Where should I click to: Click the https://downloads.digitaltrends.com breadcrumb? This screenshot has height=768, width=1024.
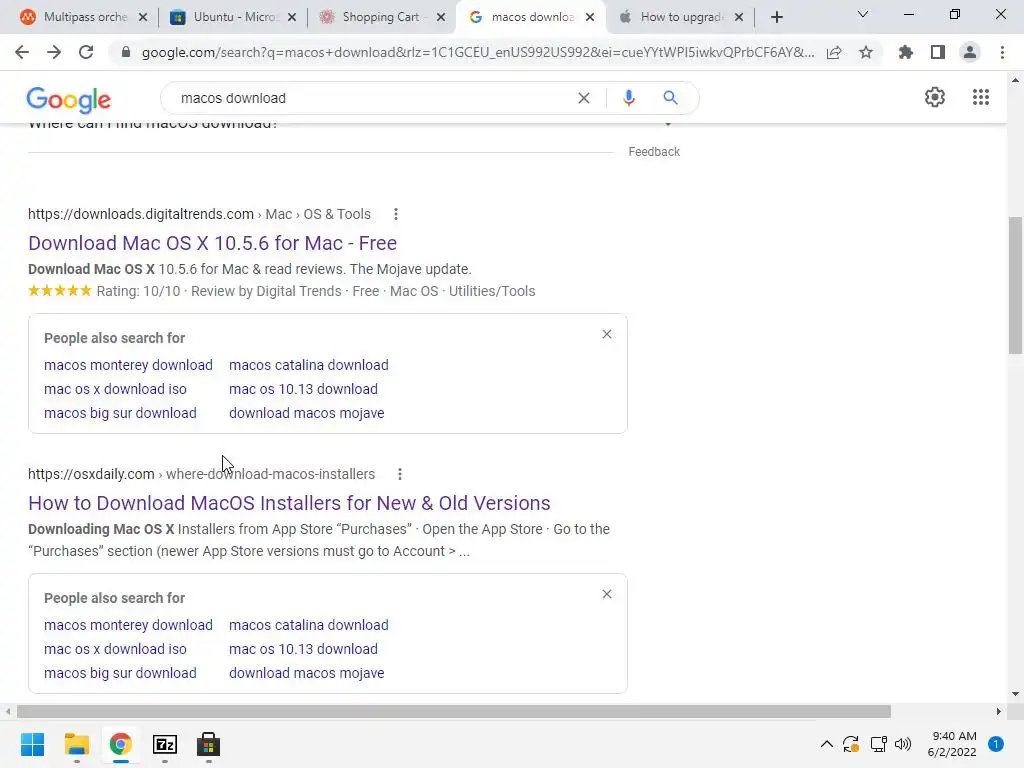140,214
